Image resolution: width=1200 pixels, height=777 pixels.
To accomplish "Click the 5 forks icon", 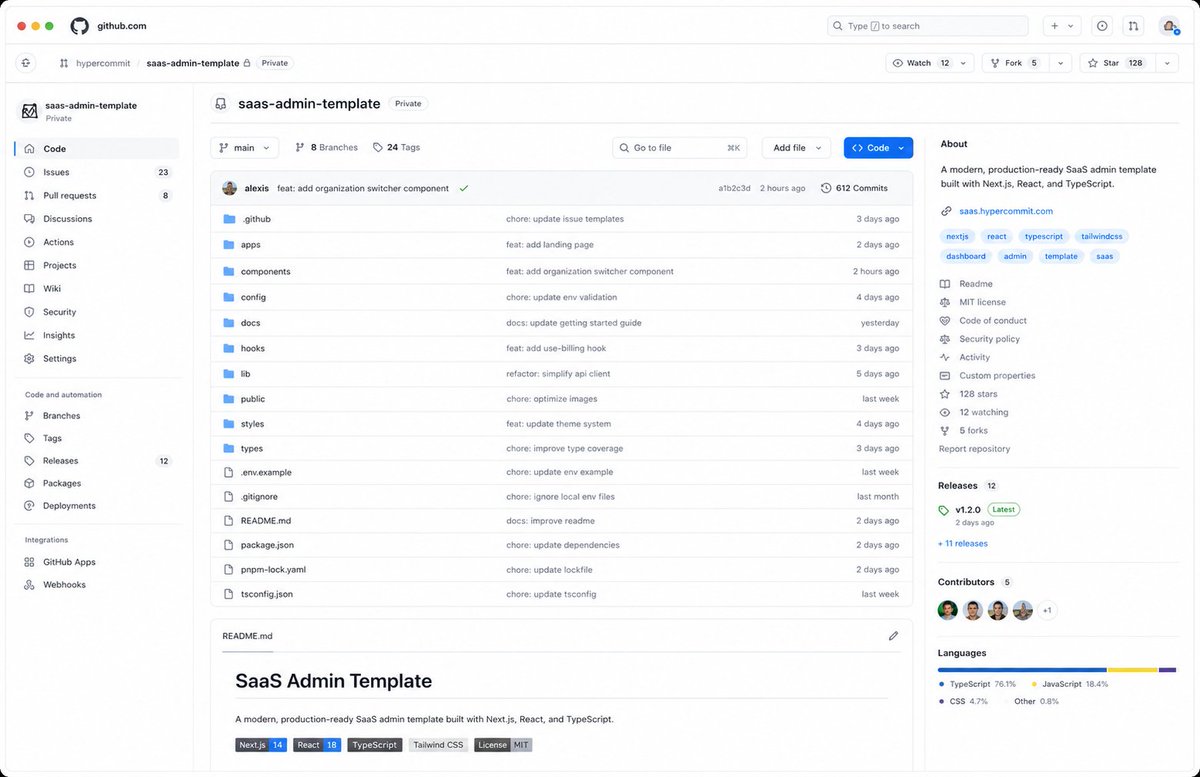I will 945,431.
